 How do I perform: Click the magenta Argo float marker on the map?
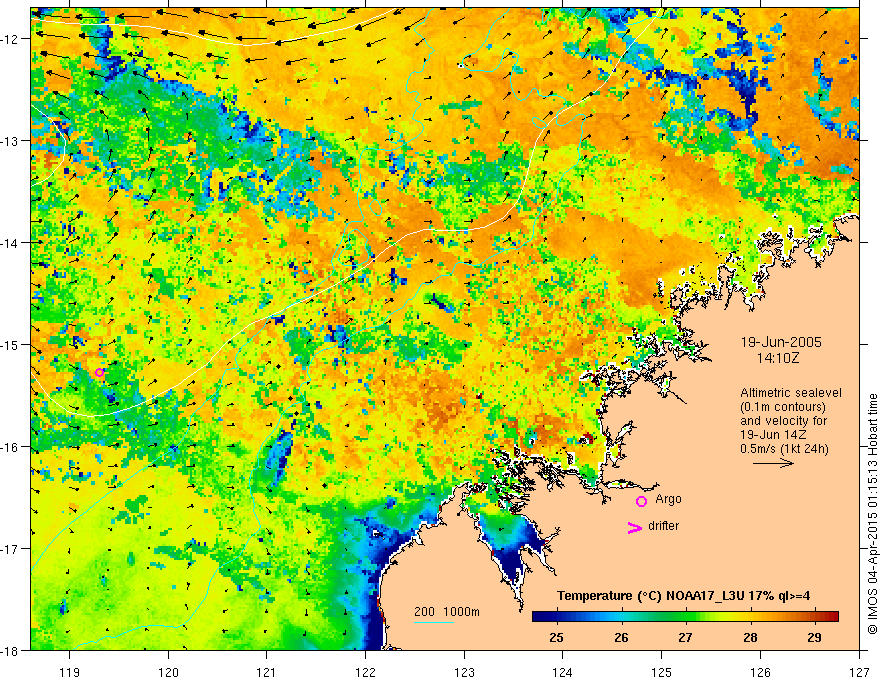pyautogui.click(x=99, y=372)
